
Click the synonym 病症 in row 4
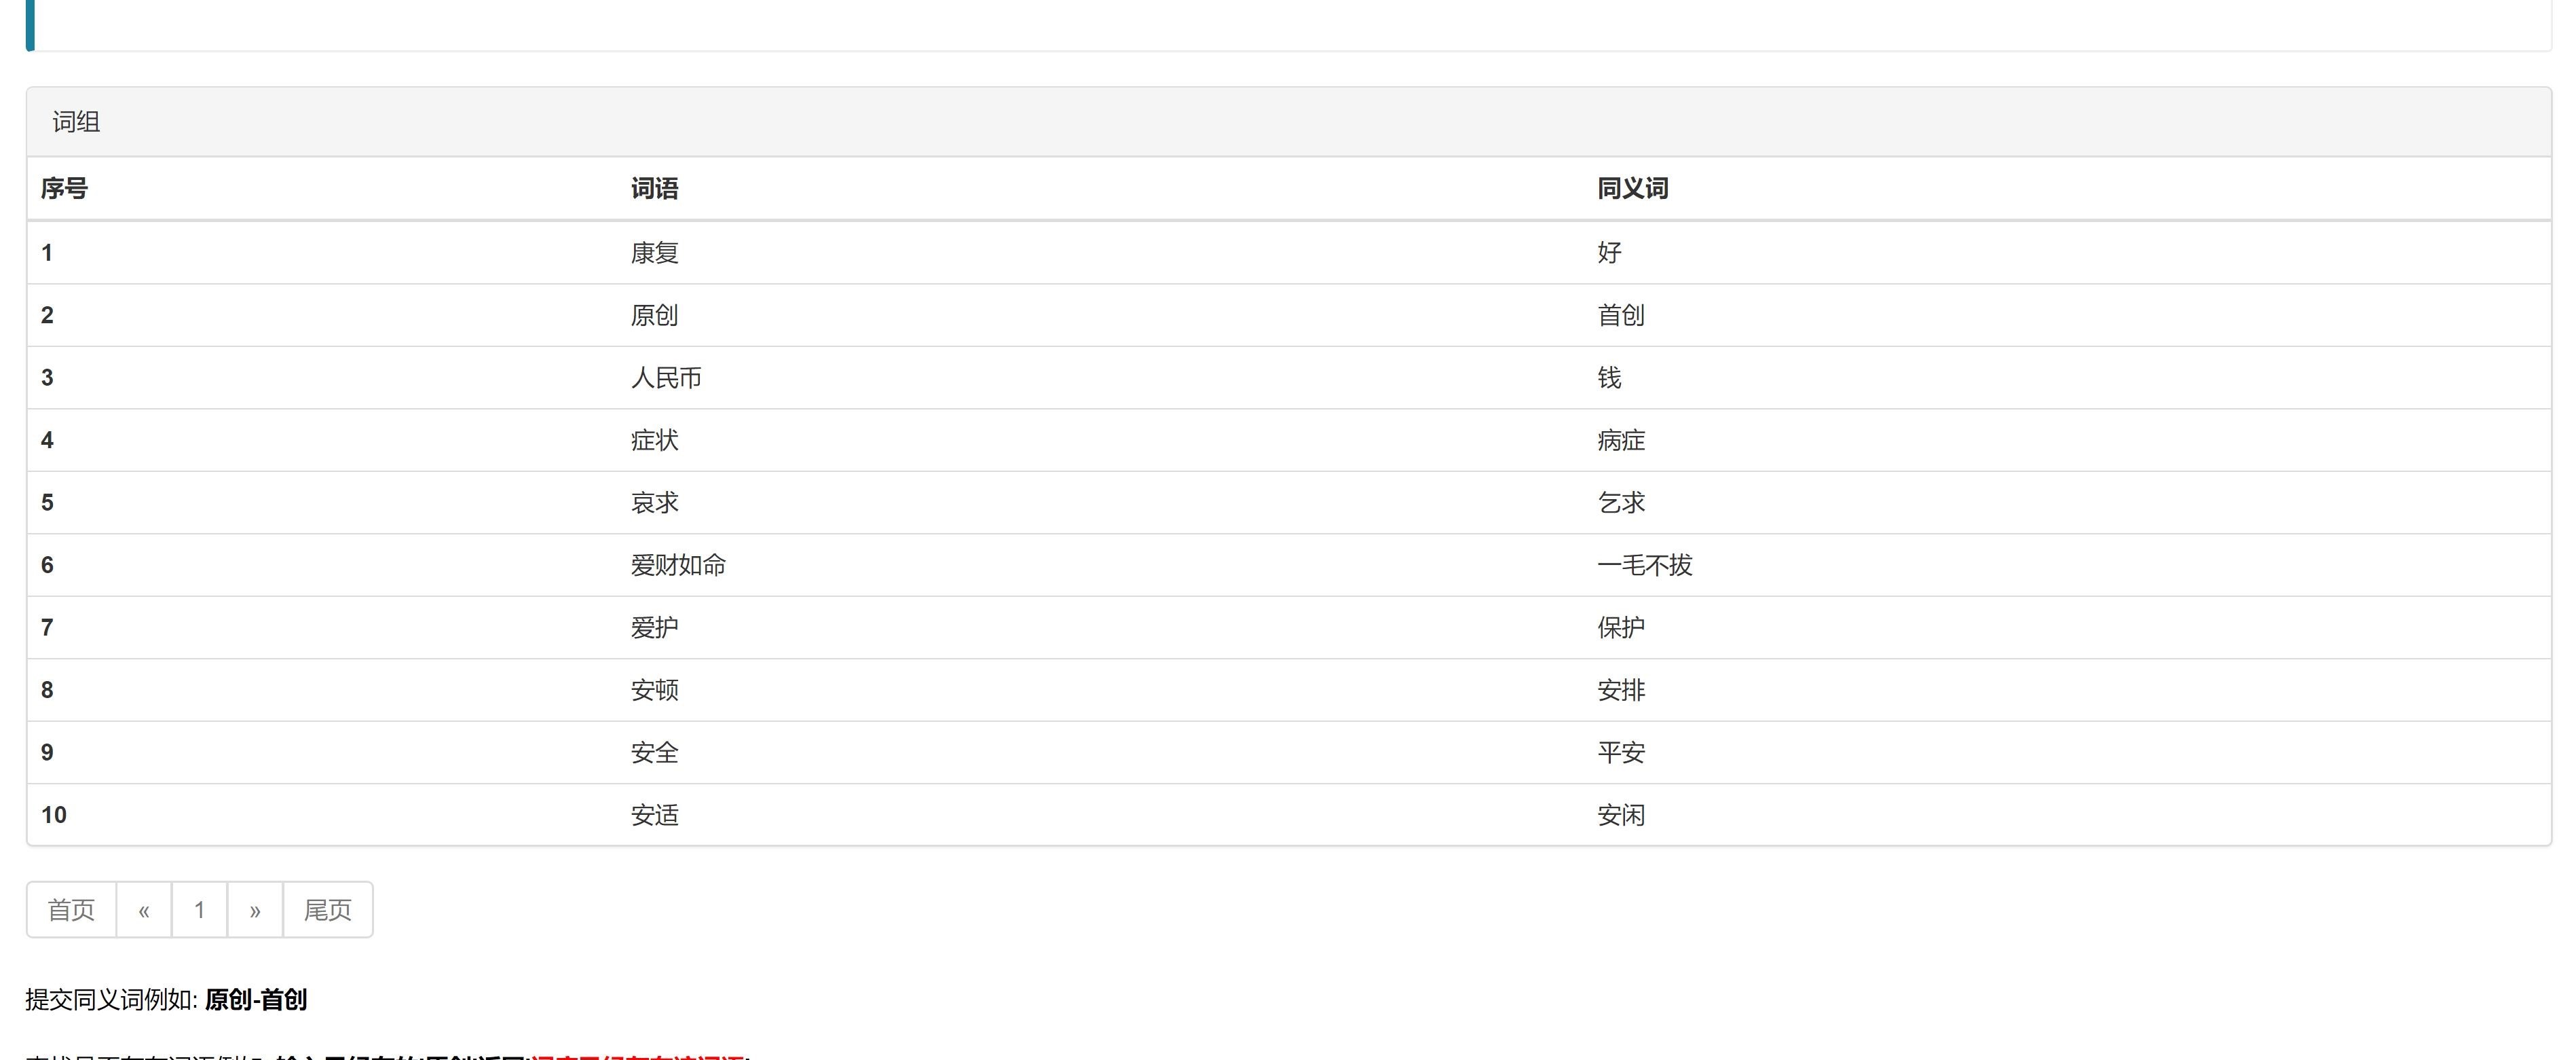[1620, 441]
